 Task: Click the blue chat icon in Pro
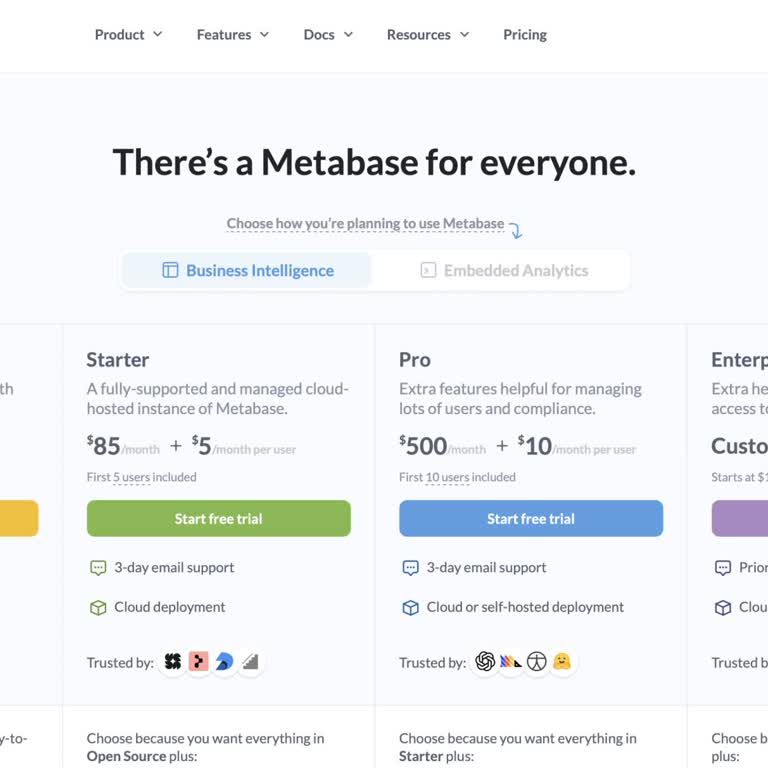click(x=410, y=568)
